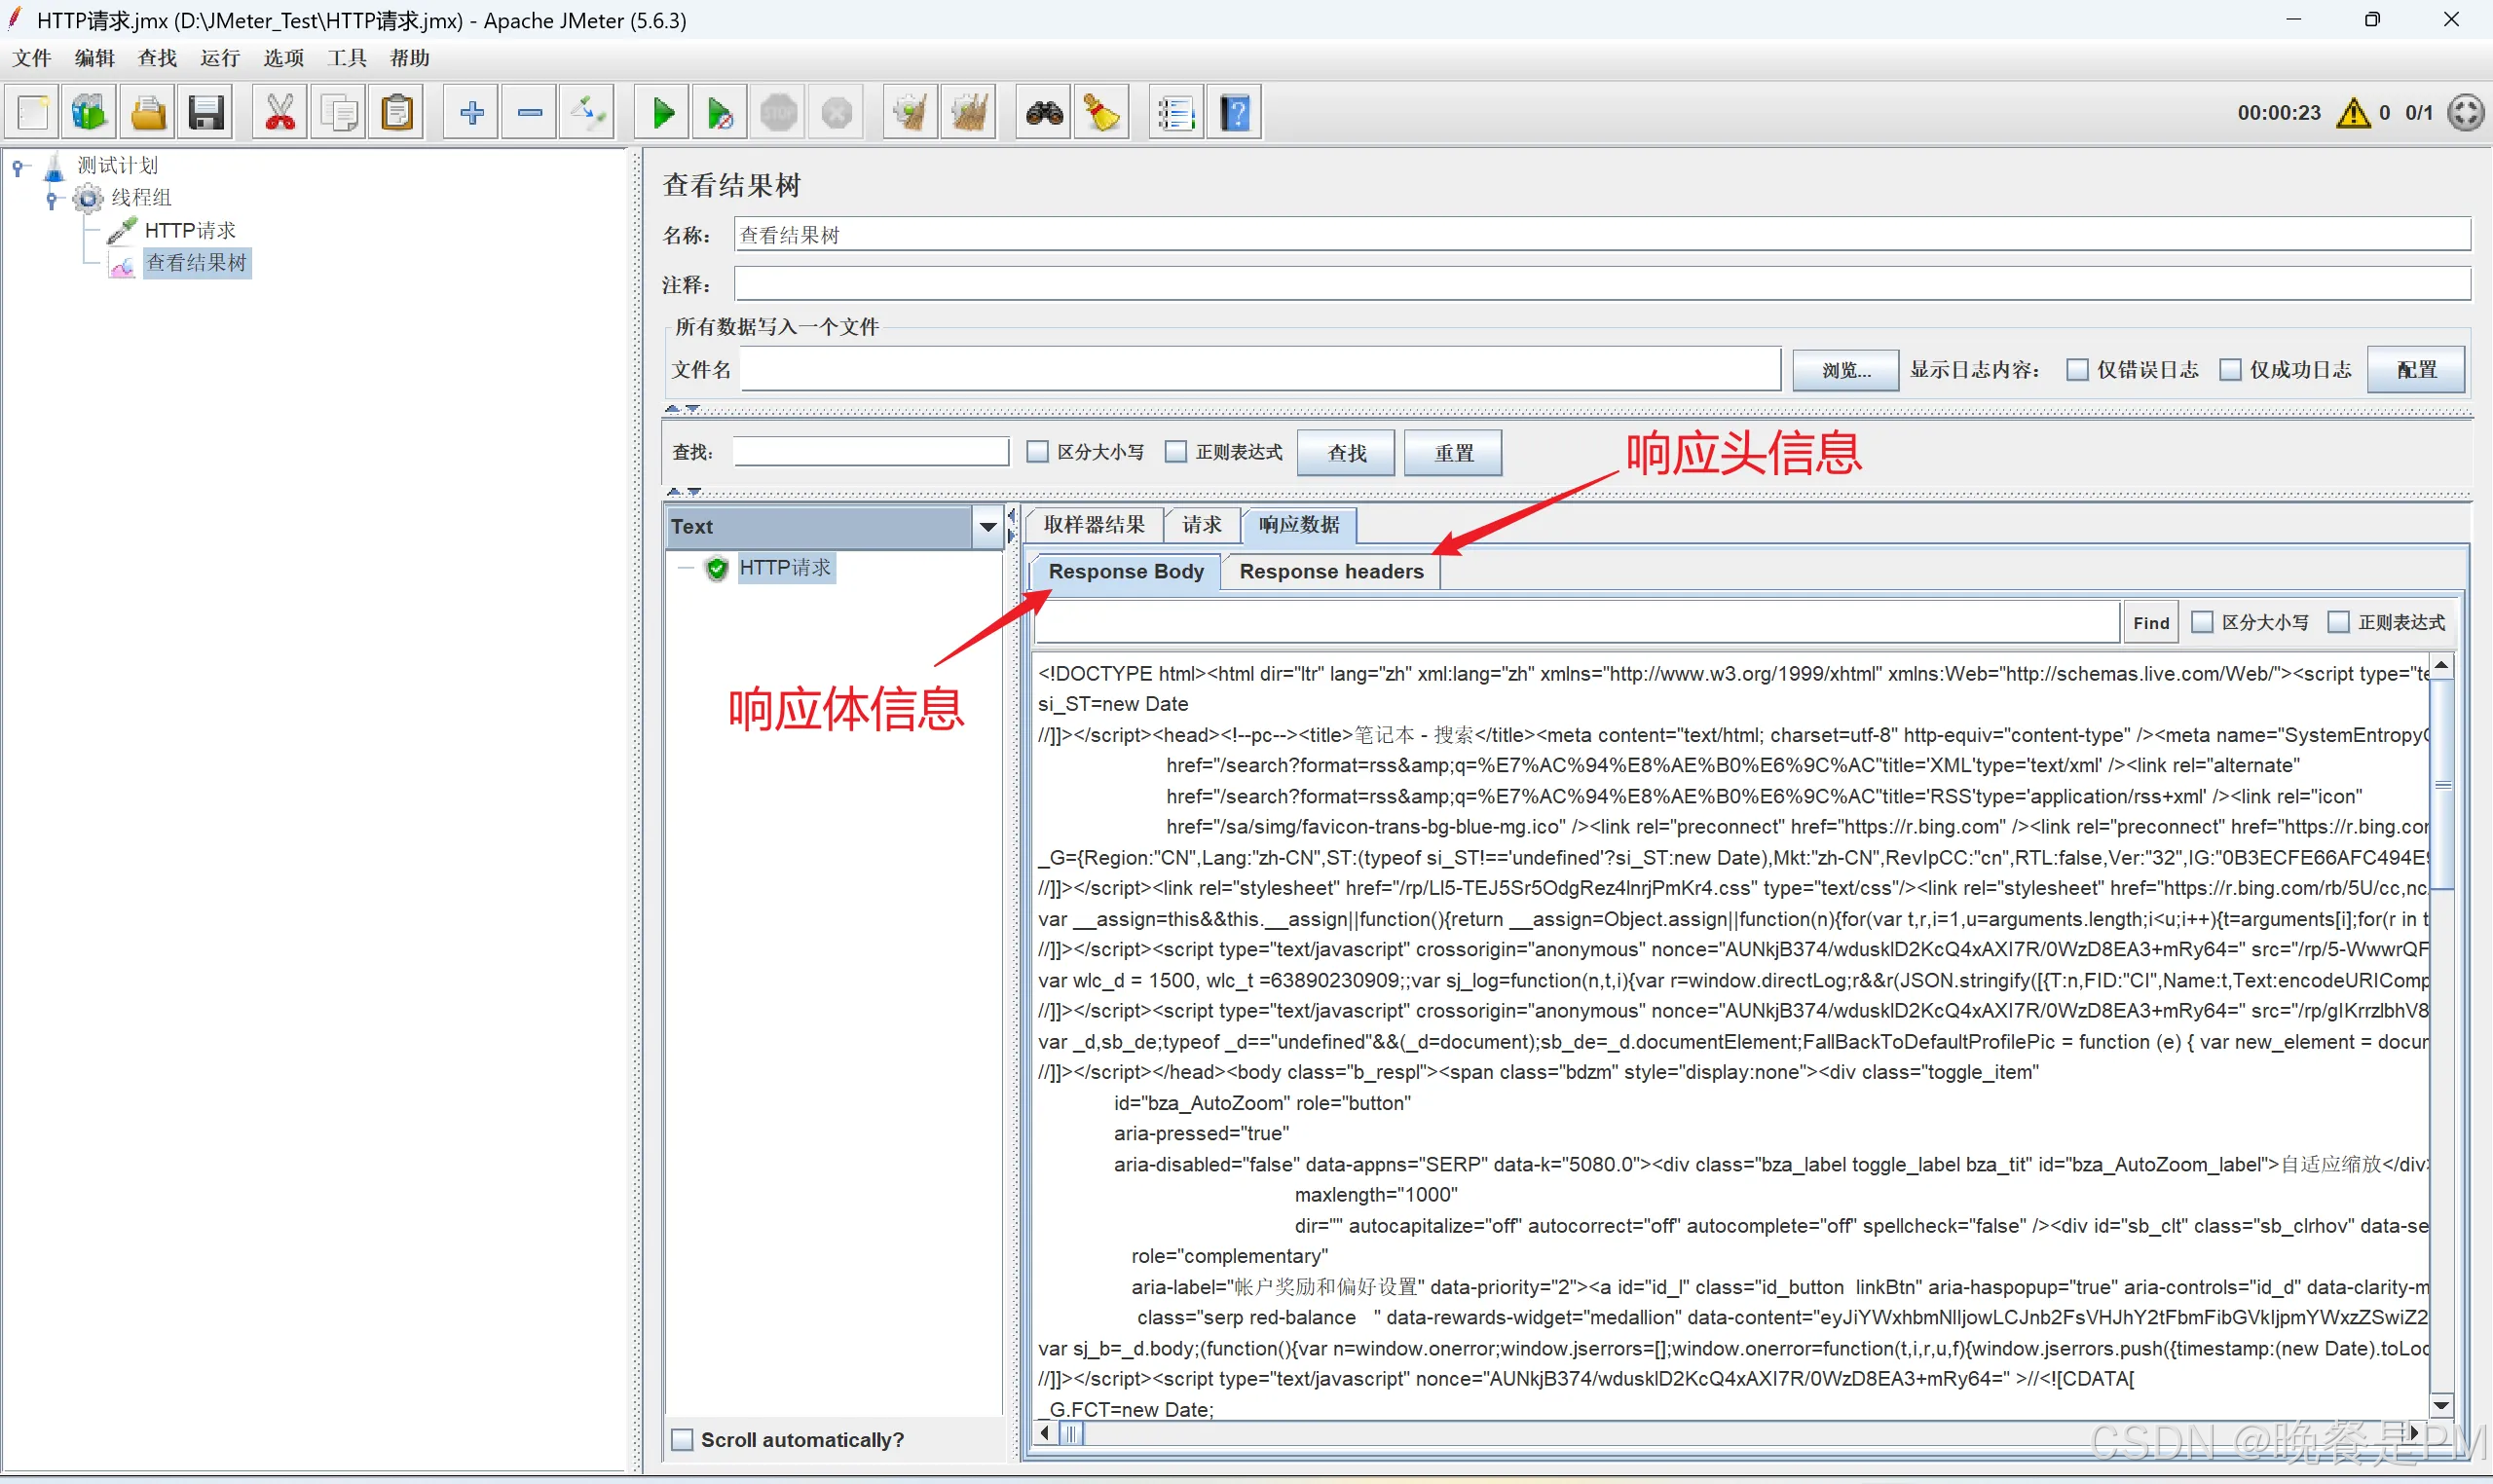Viewport: 2493px width, 1484px height.
Task: Click green shield beside HTTP请求 result
Action: [x=717, y=568]
